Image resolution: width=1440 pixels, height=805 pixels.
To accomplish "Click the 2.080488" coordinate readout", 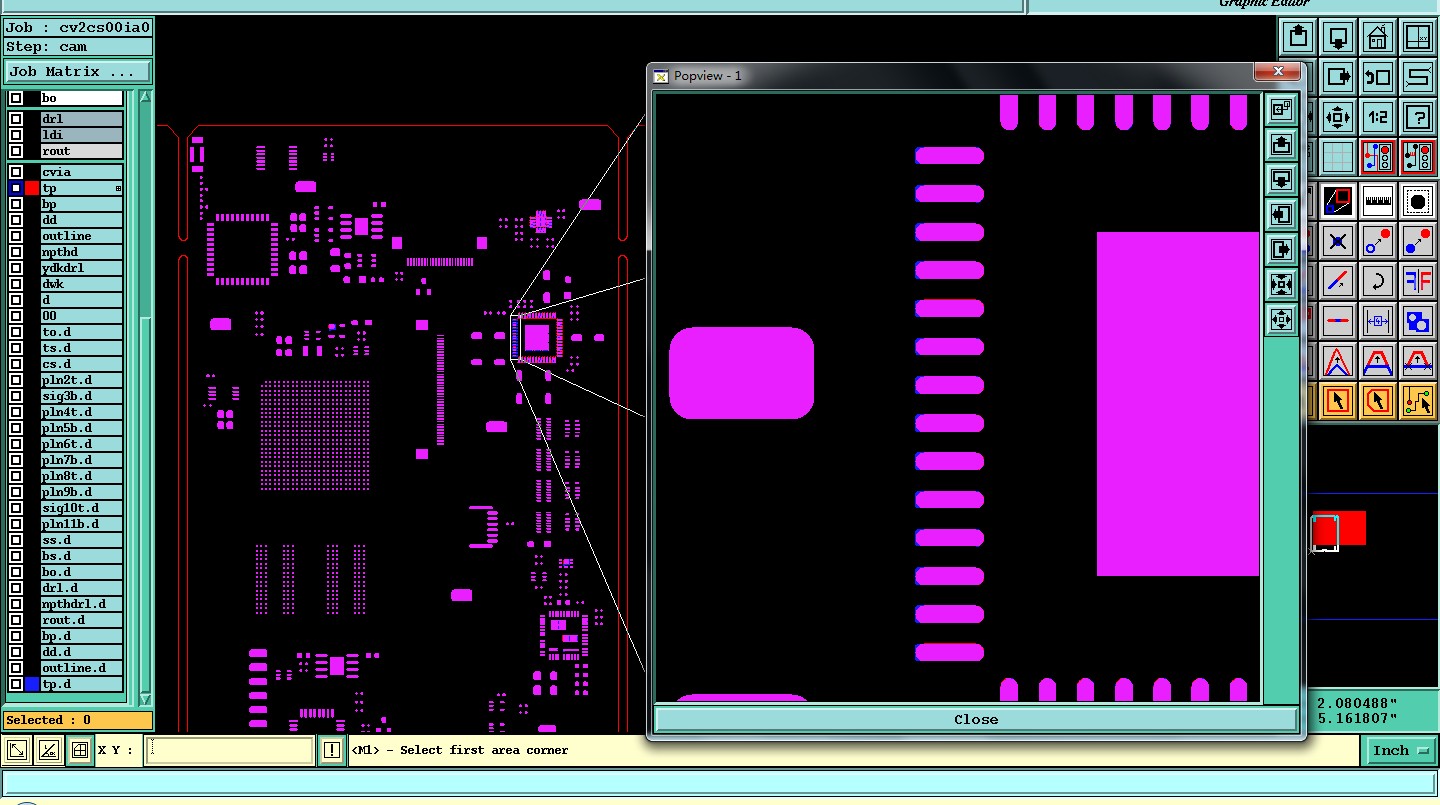I will 1357,703.
